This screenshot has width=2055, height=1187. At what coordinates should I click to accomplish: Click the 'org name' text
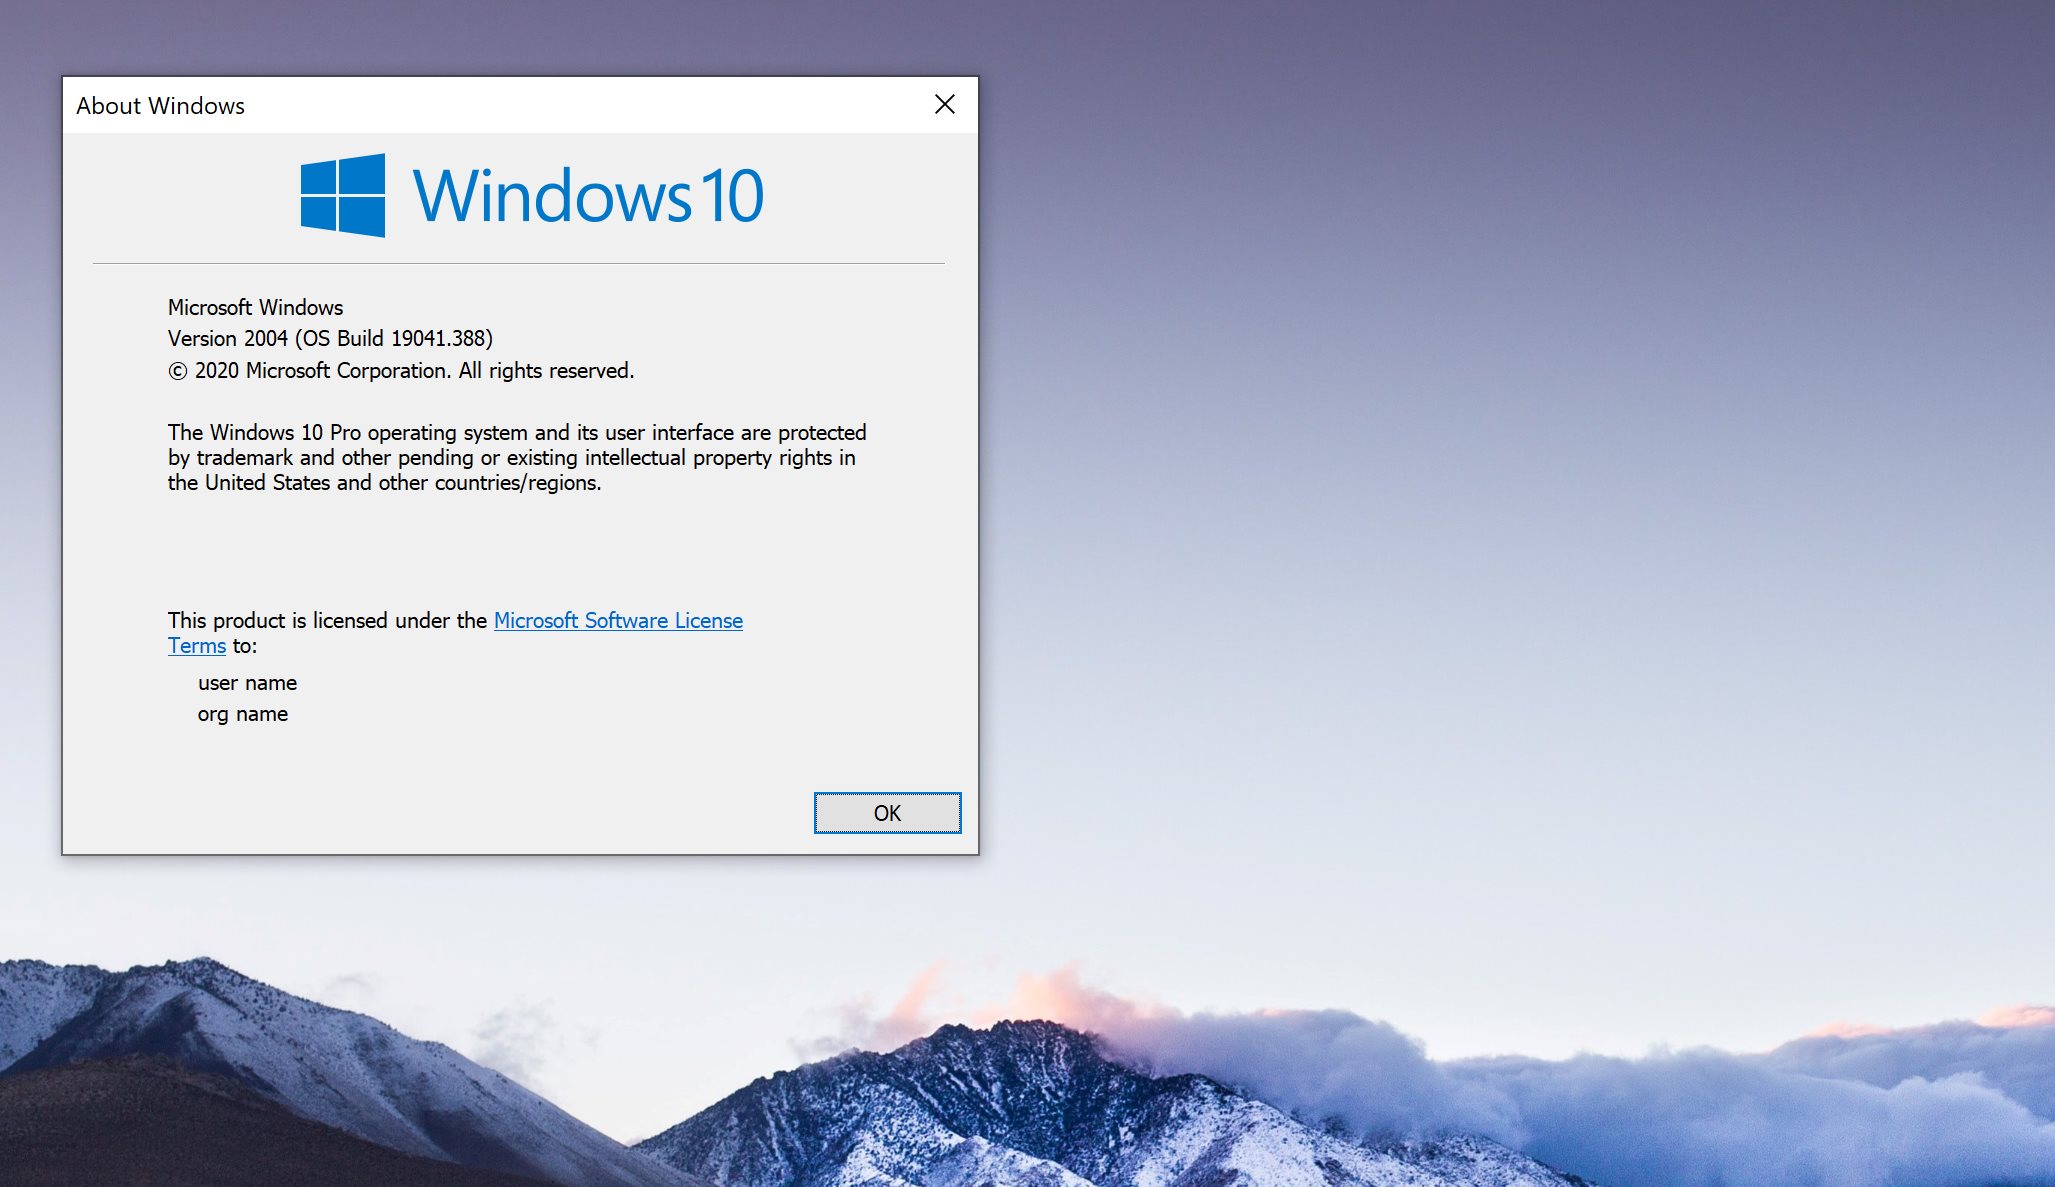point(243,714)
